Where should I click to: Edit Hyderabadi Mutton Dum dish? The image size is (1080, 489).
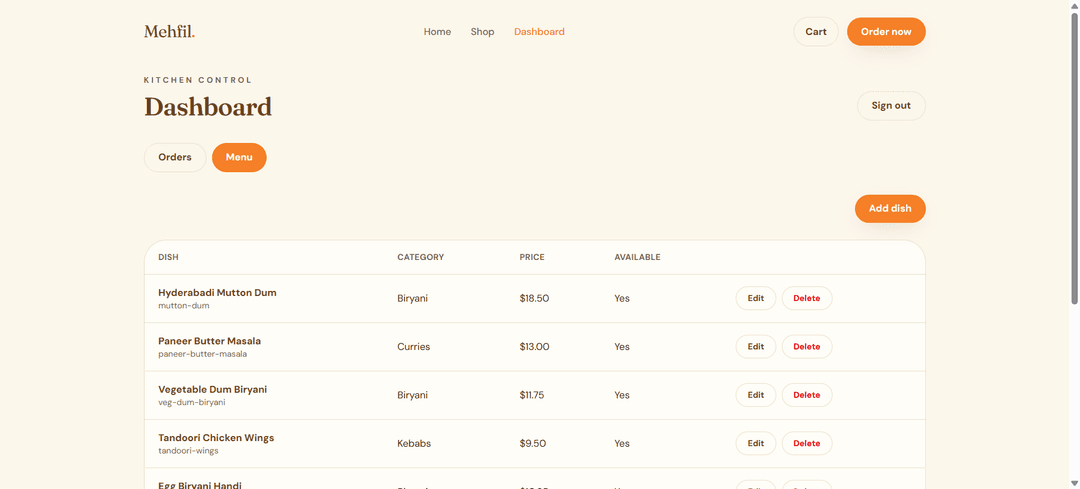pyautogui.click(x=756, y=298)
